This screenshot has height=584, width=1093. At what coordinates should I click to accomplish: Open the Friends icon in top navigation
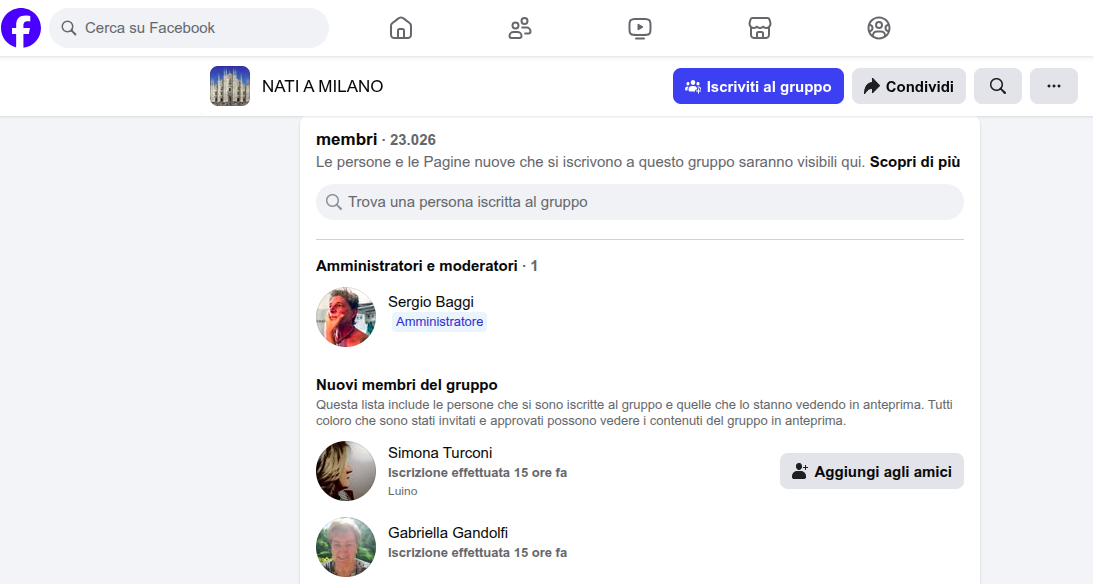520,28
